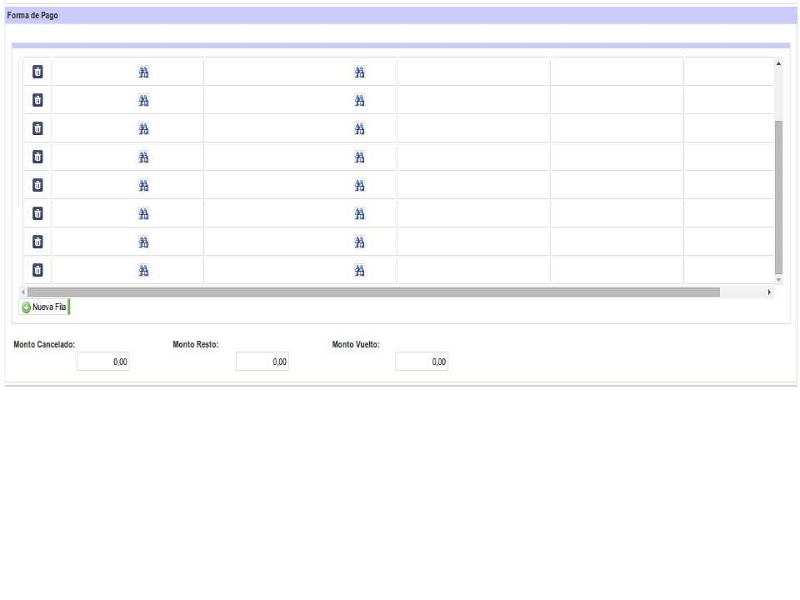Remove the last visible row using its trash icon

(38, 270)
